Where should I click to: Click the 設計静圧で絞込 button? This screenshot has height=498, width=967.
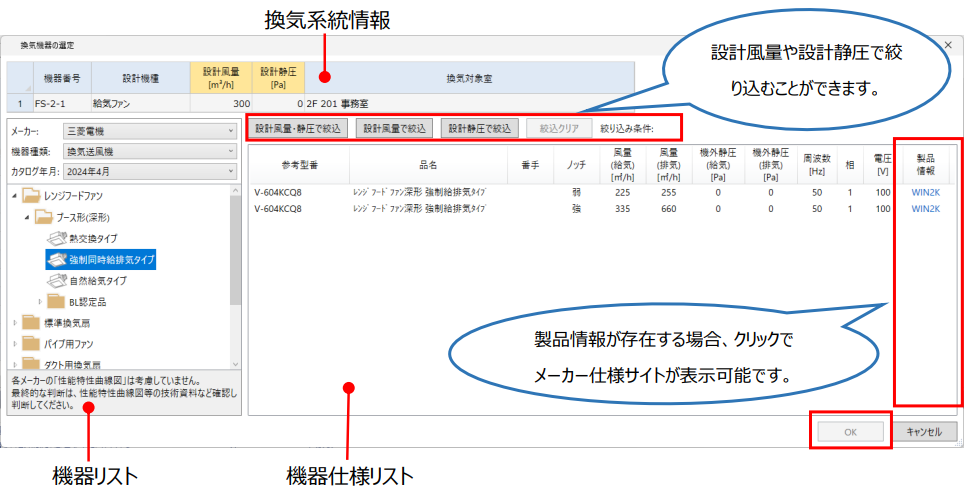pos(480,128)
